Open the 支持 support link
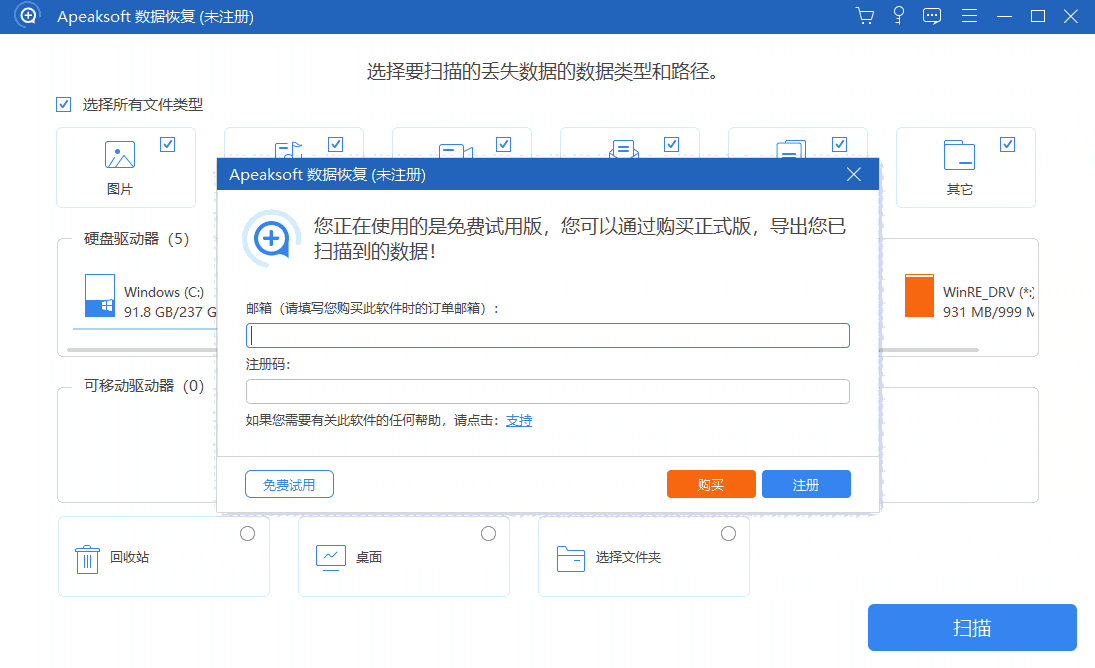 tap(519, 420)
